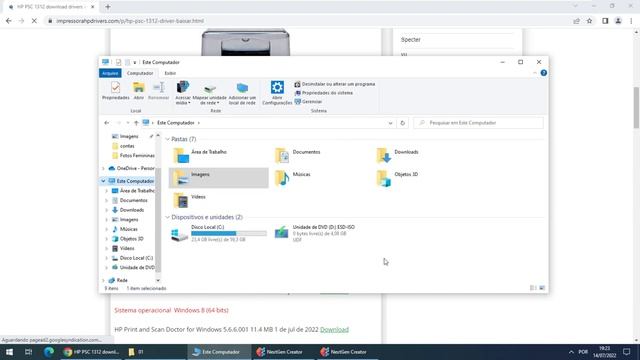This screenshot has height=360, width=640.
Task: Click the Download link on webpage
Action: 334,329
